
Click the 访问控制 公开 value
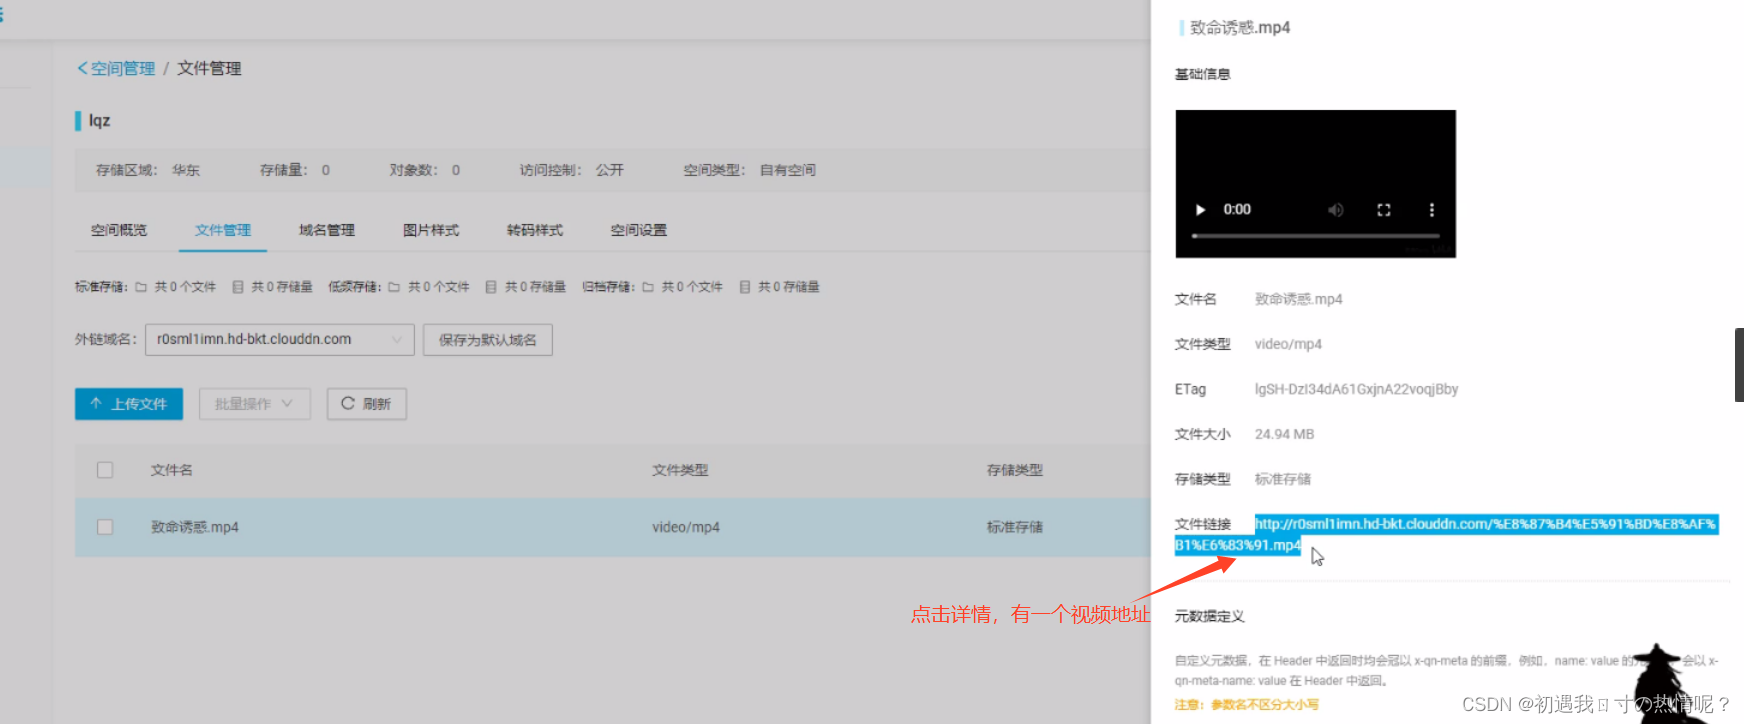click(610, 170)
